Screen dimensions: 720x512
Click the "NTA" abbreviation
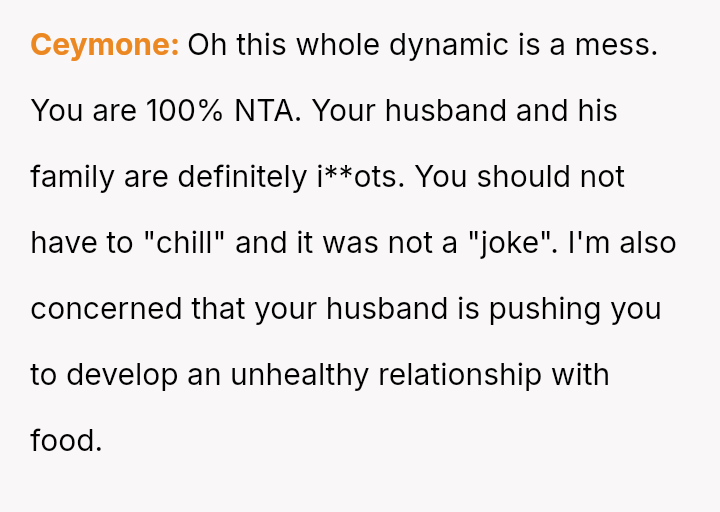(x=267, y=111)
